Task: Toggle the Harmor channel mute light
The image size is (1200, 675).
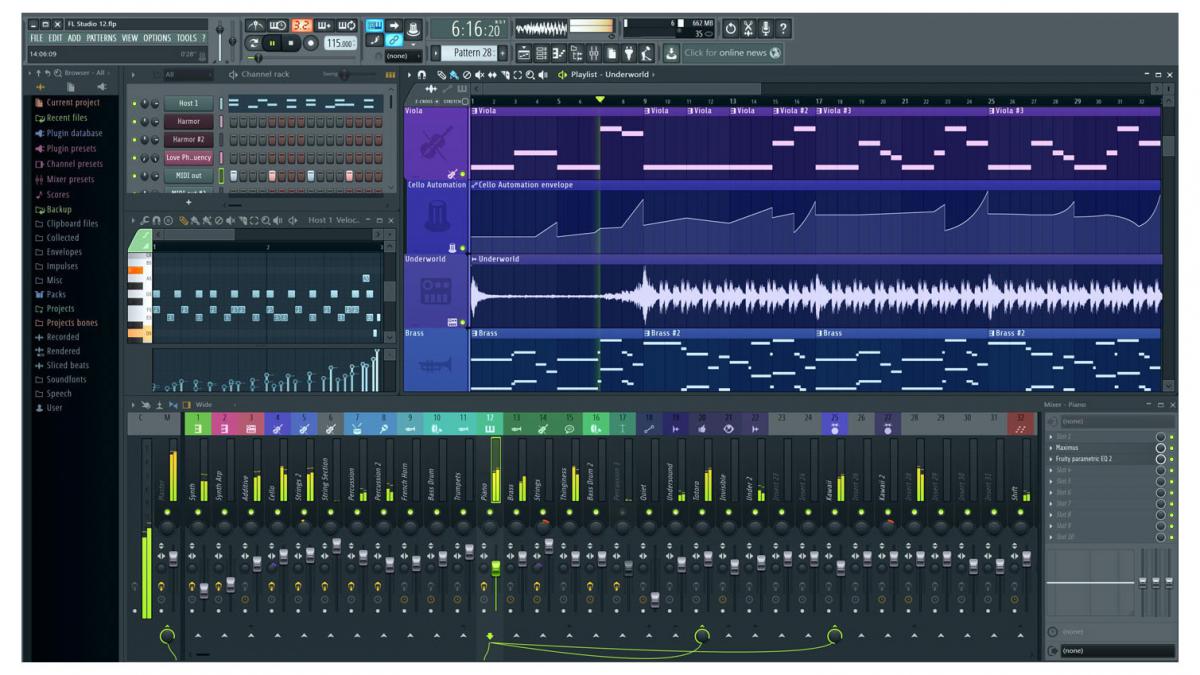Action: [134, 121]
